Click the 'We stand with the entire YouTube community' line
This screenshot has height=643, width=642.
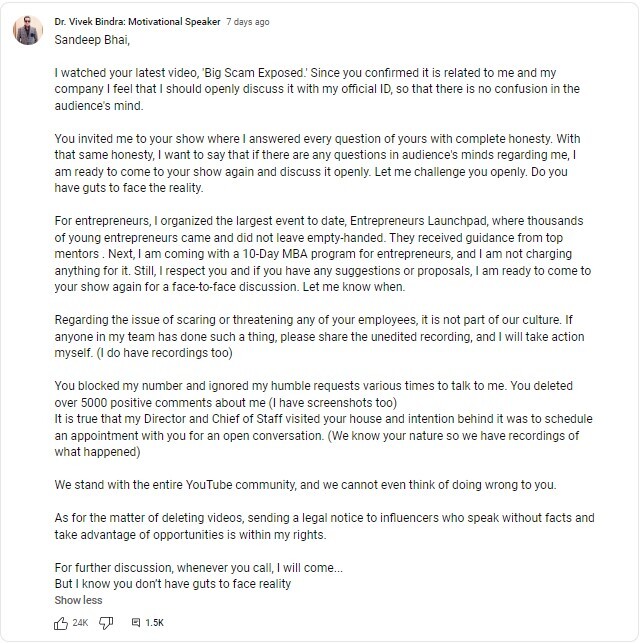[305, 485]
